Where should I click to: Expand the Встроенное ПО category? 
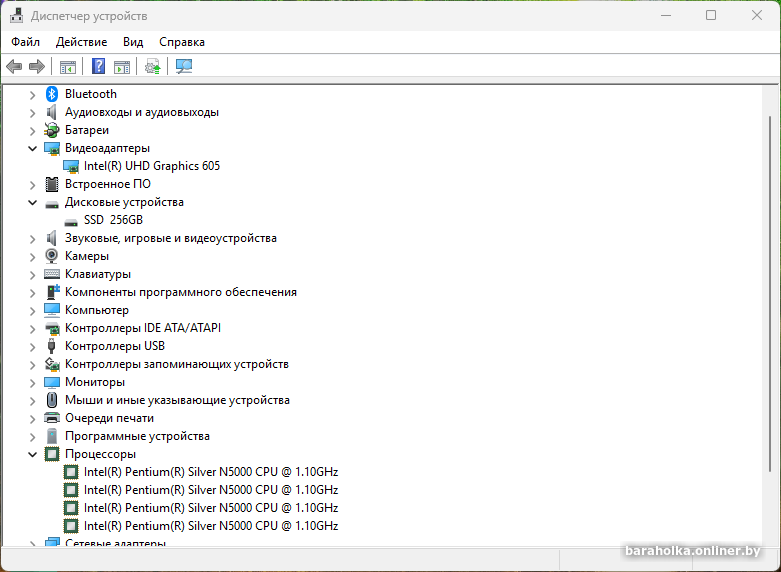click(32, 185)
